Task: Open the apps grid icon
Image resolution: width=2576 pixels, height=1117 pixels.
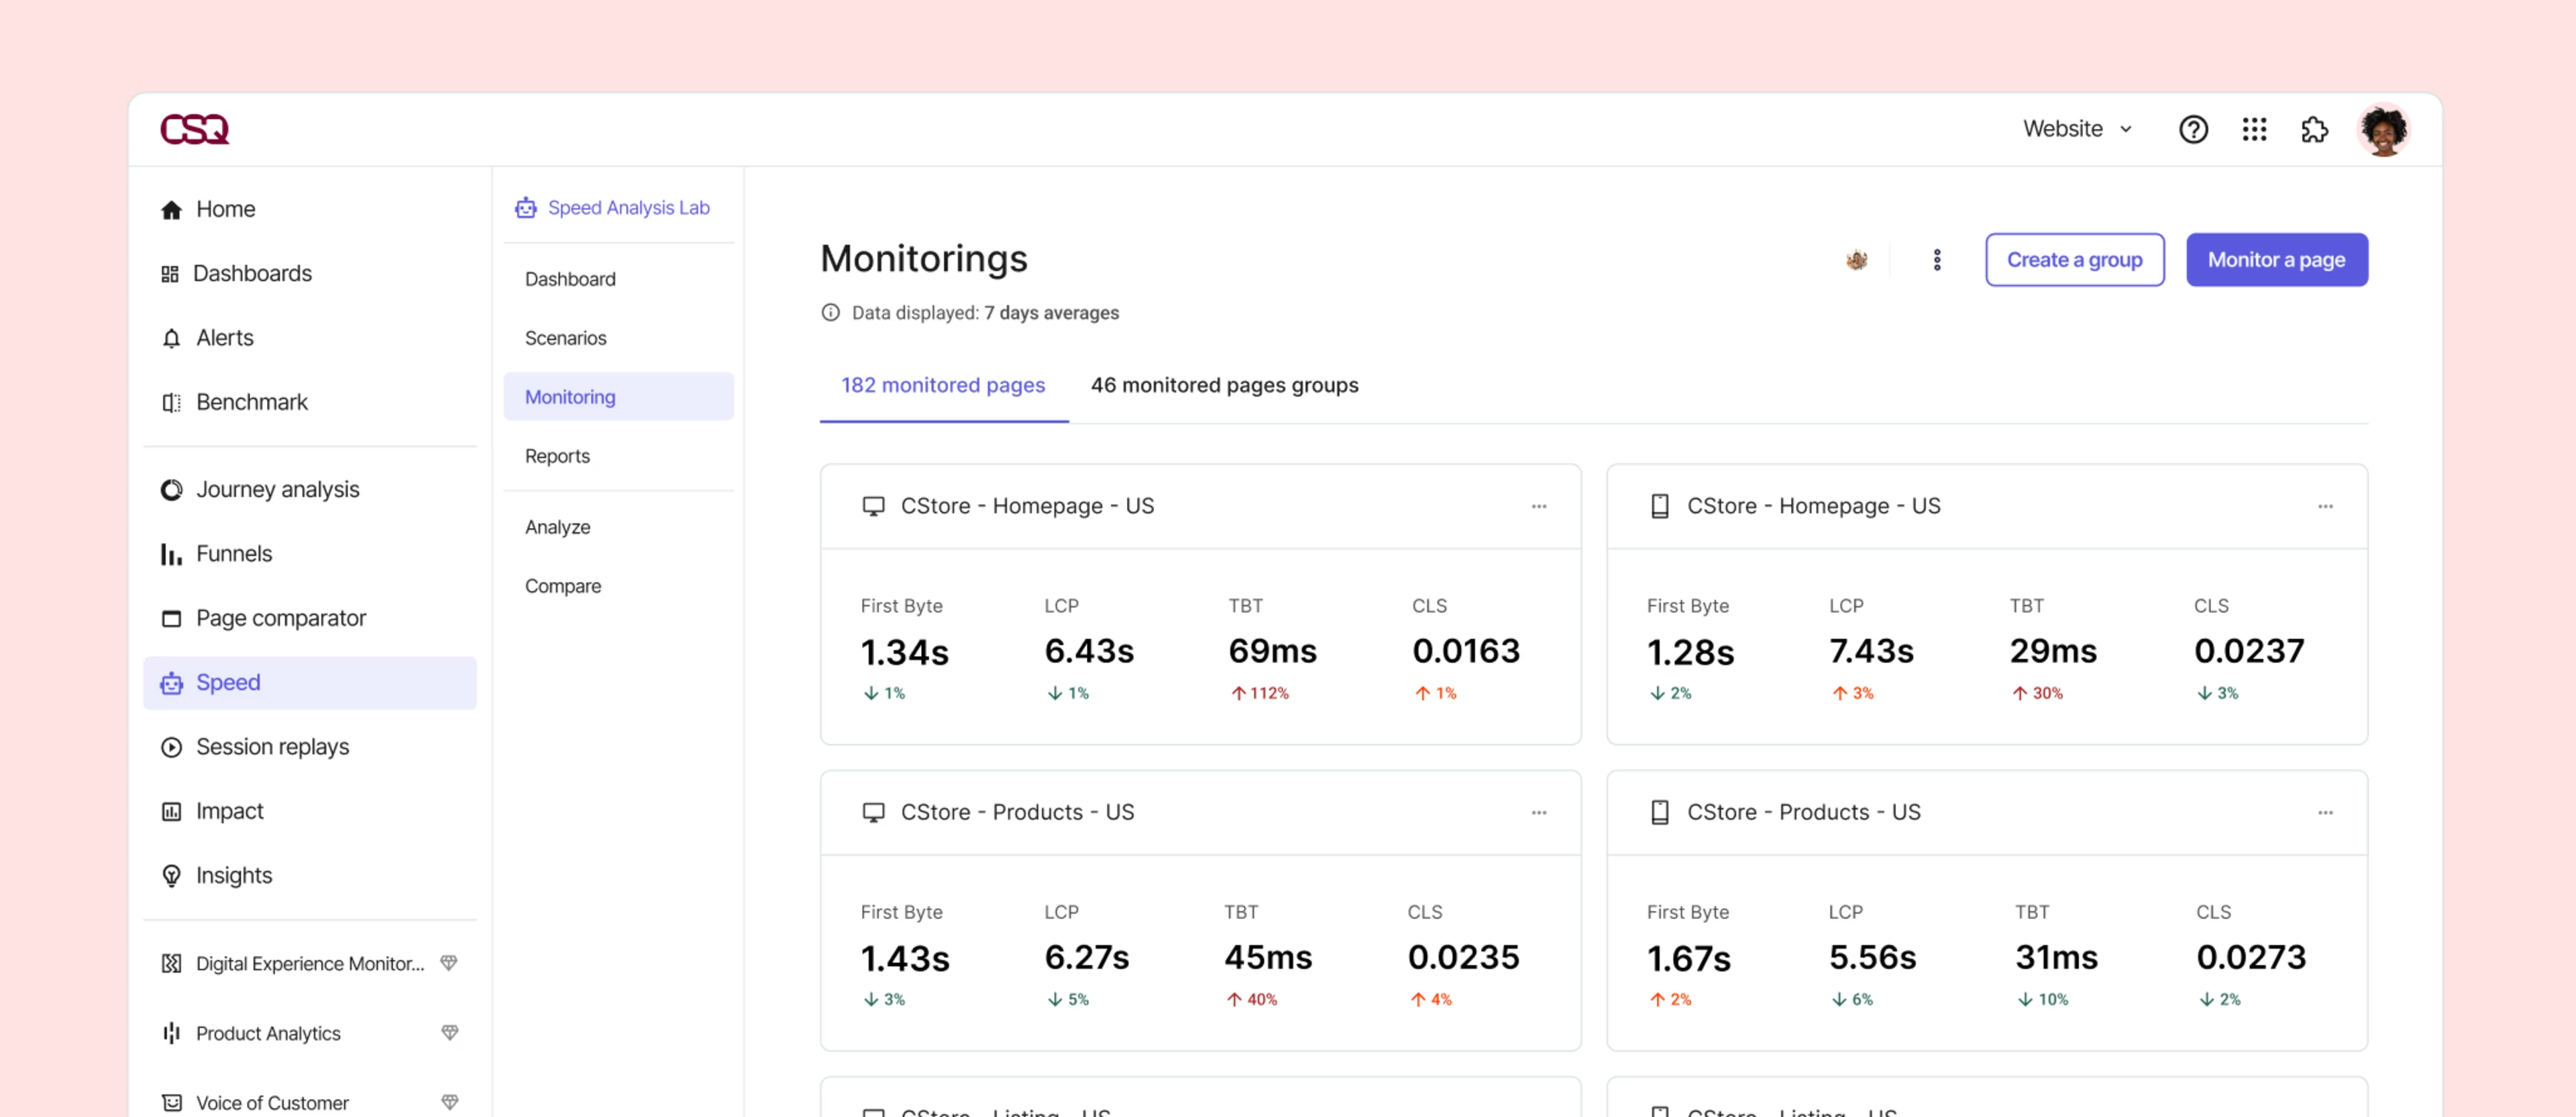Action: point(2254,129)
